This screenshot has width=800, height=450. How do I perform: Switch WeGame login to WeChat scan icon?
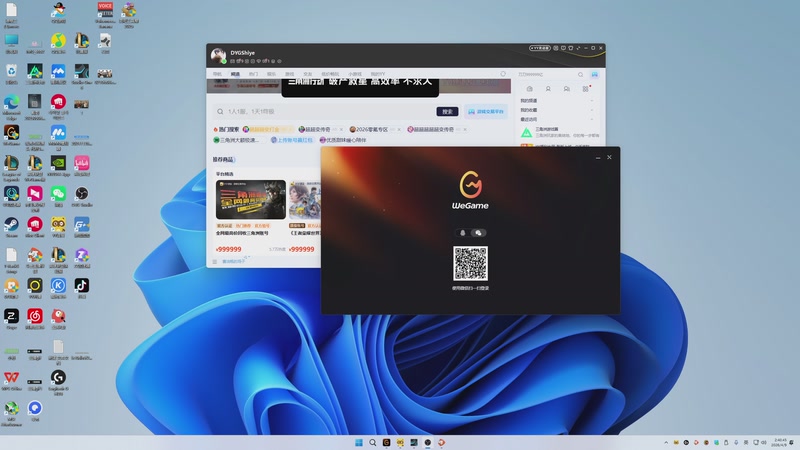479,233
